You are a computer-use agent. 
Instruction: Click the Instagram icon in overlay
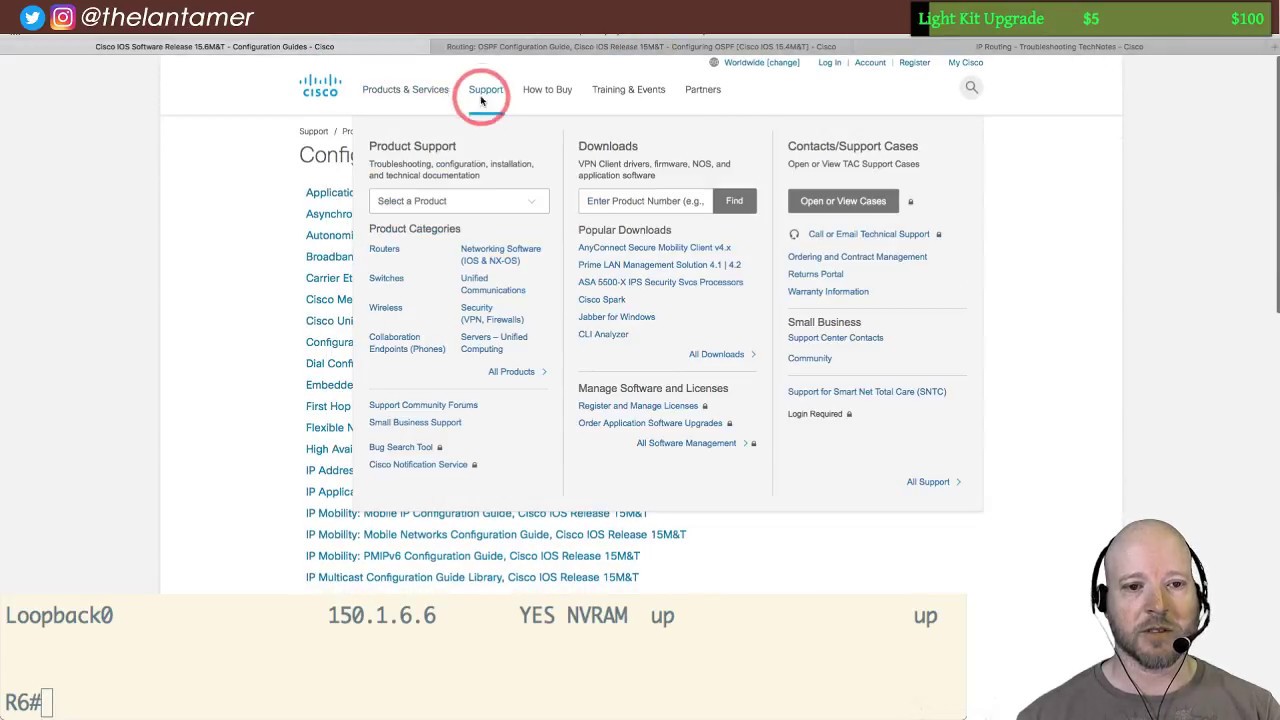point(62,17)
